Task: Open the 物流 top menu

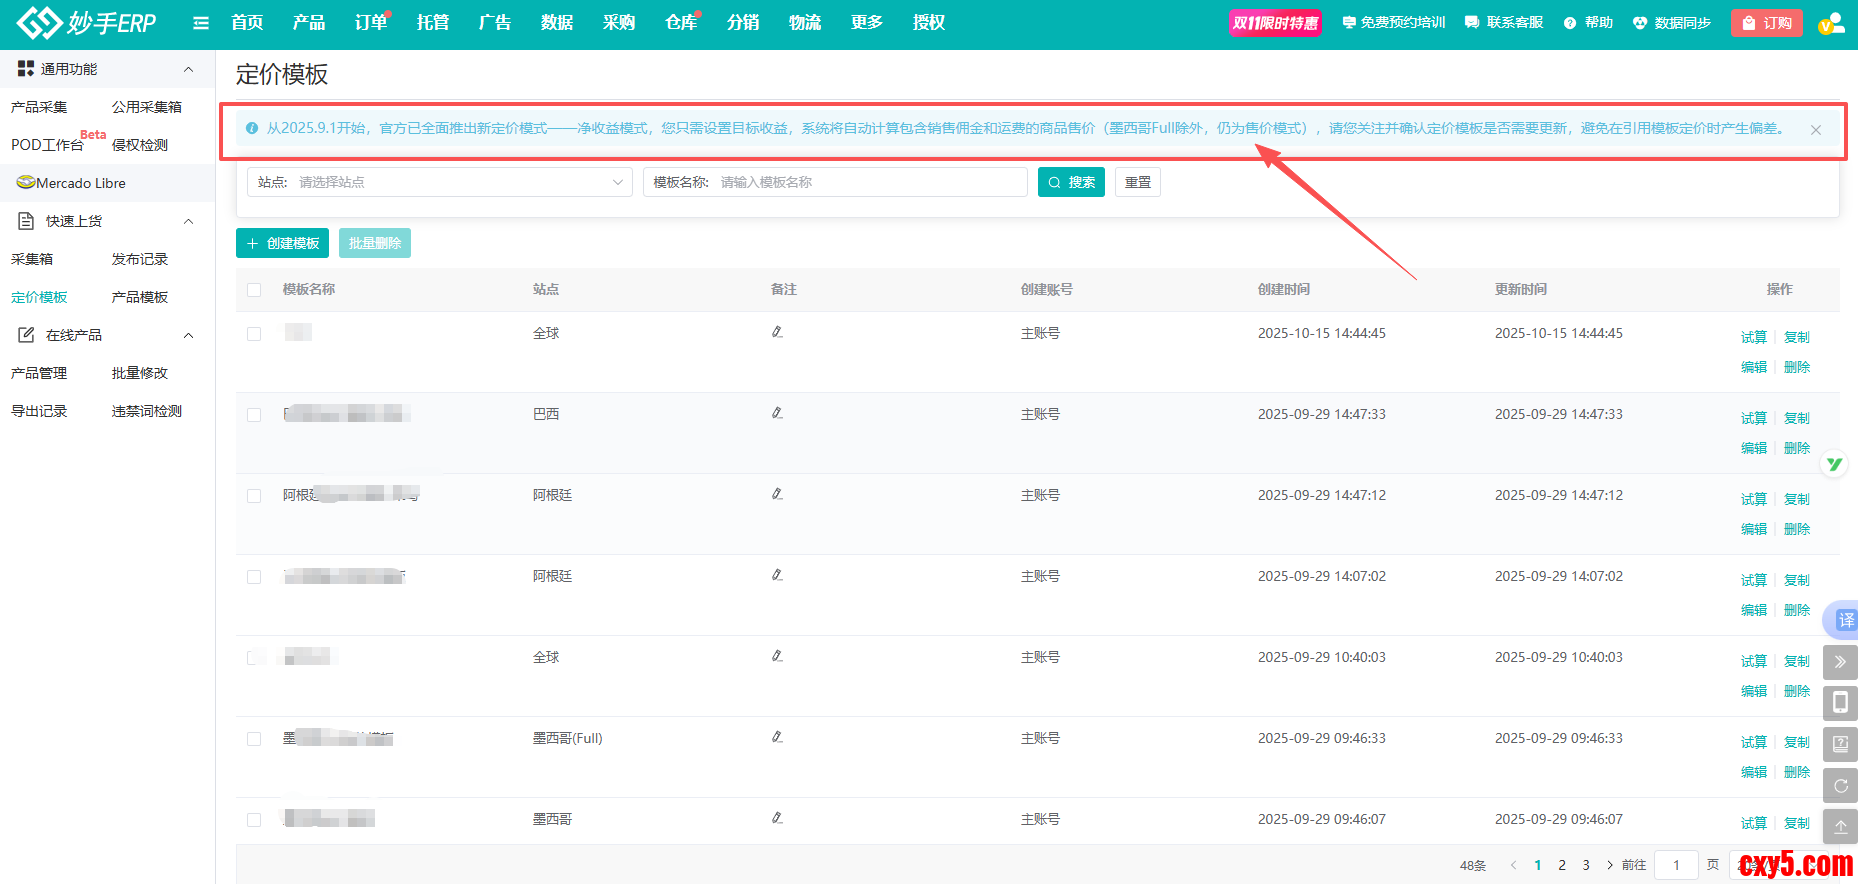Action: [x=804, y=23]
